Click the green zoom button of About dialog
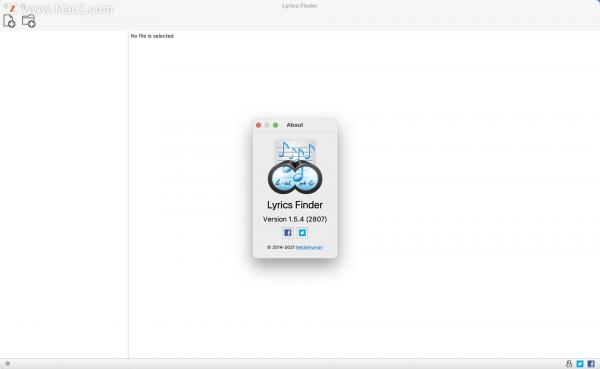Viewport: 600px width, 369px height. click(275, 125)
